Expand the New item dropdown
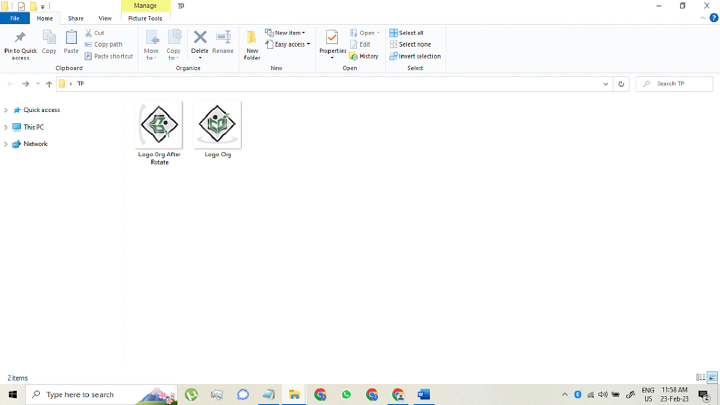 coord(285,33)
